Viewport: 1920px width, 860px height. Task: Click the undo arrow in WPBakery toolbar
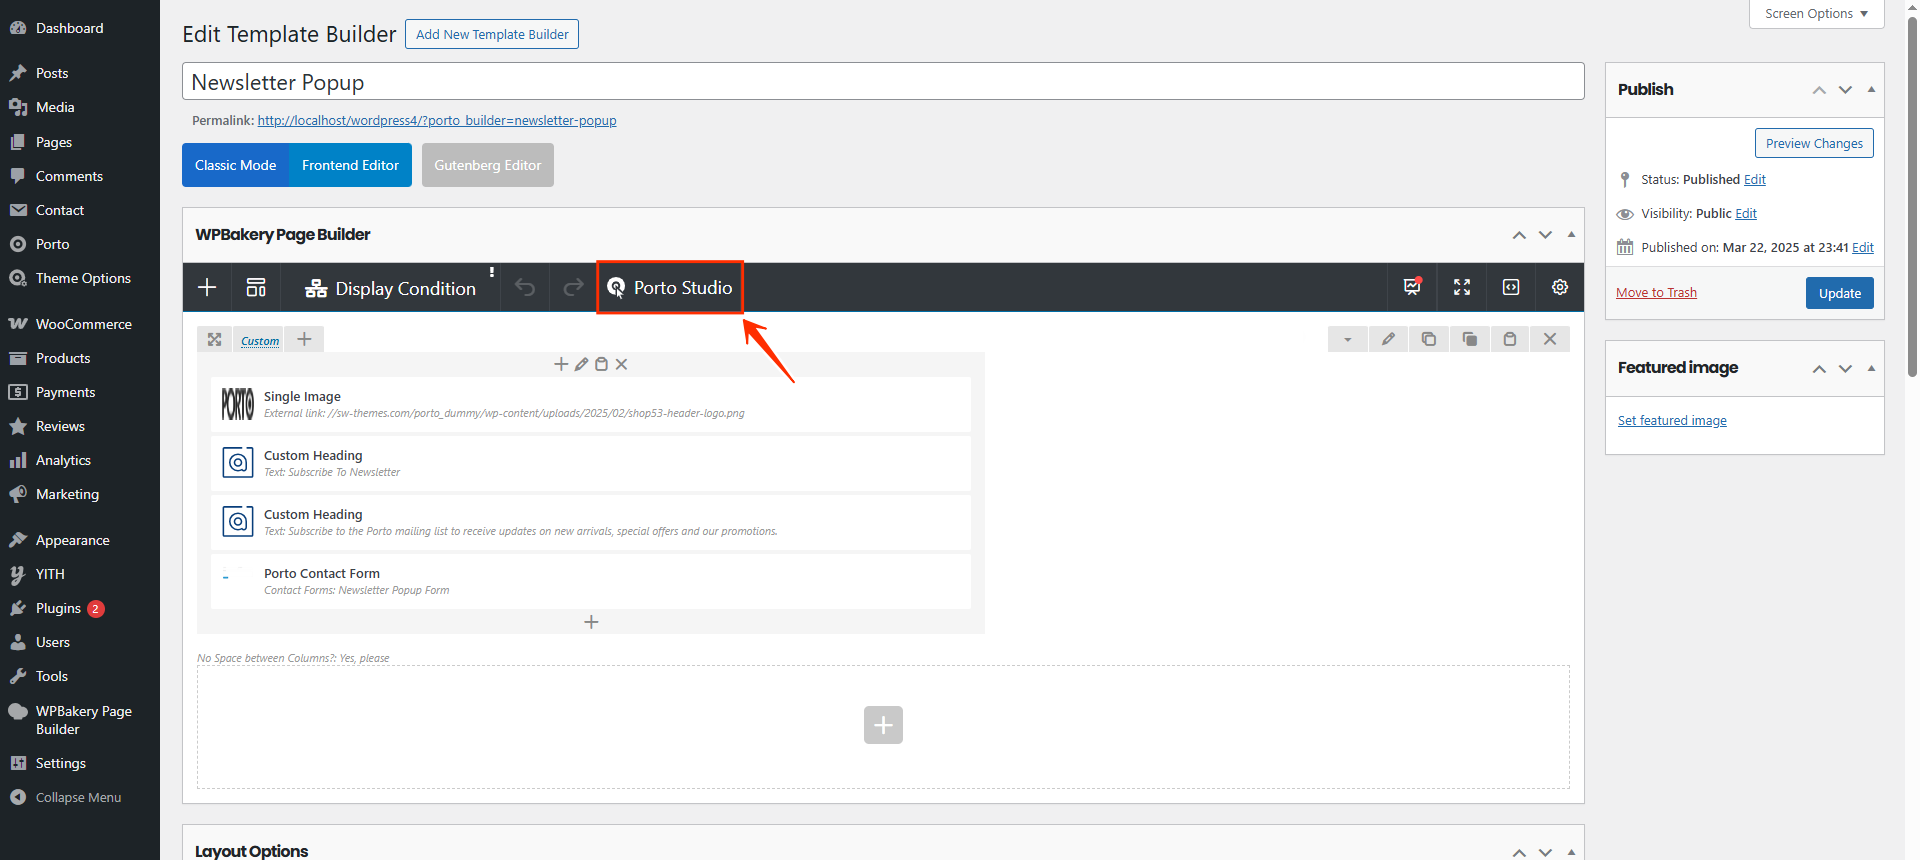[525, 288]
